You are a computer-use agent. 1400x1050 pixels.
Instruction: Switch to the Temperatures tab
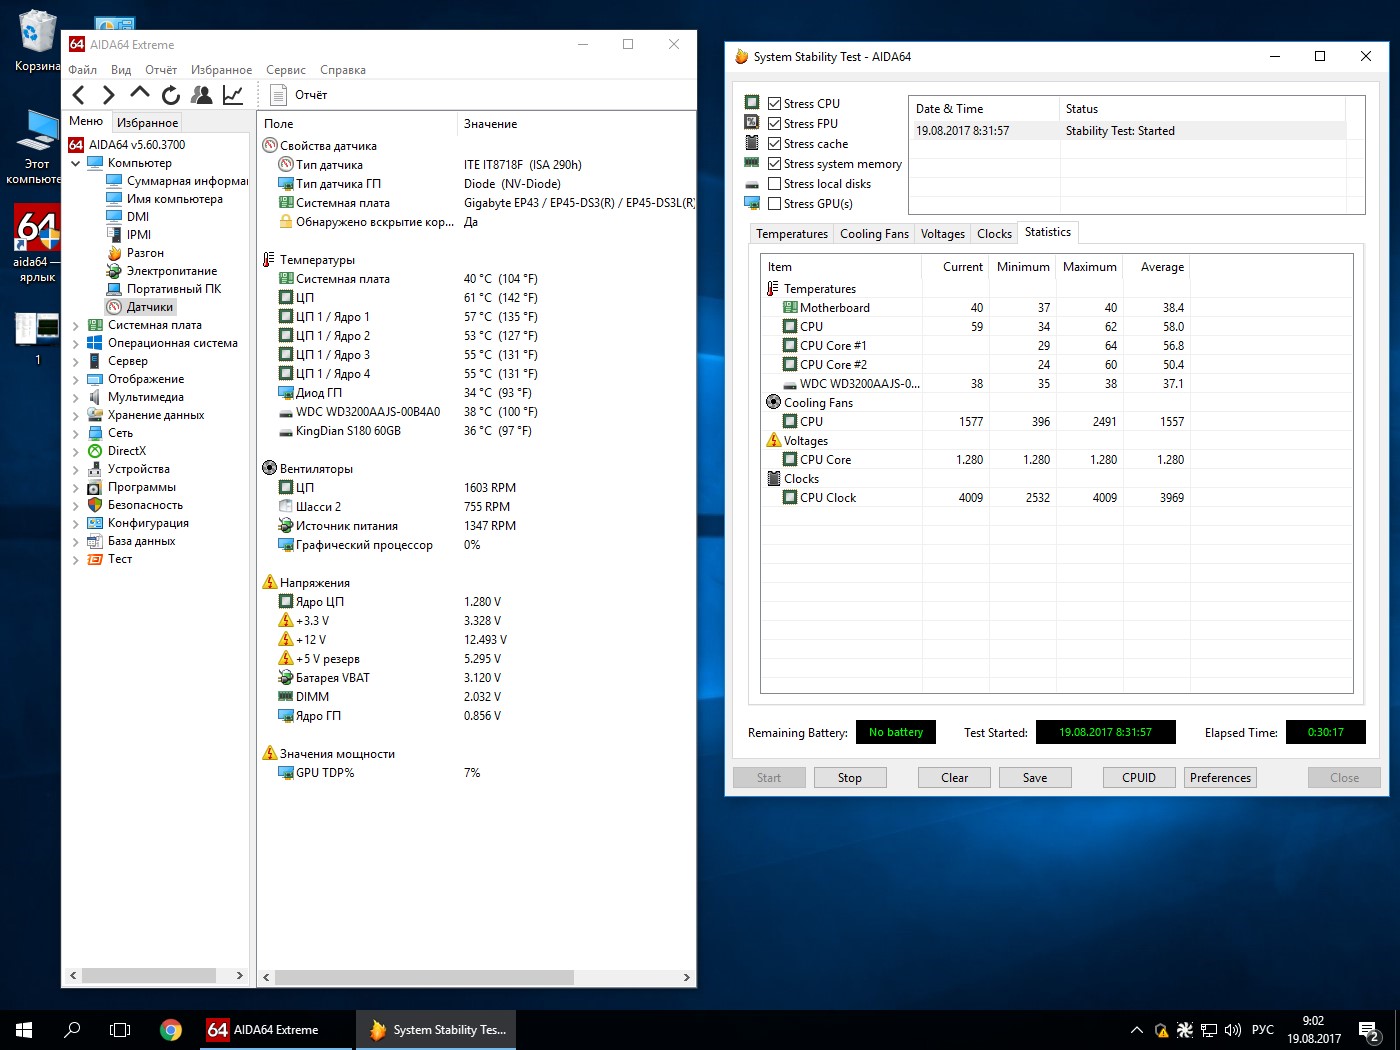tap(792, 234)
